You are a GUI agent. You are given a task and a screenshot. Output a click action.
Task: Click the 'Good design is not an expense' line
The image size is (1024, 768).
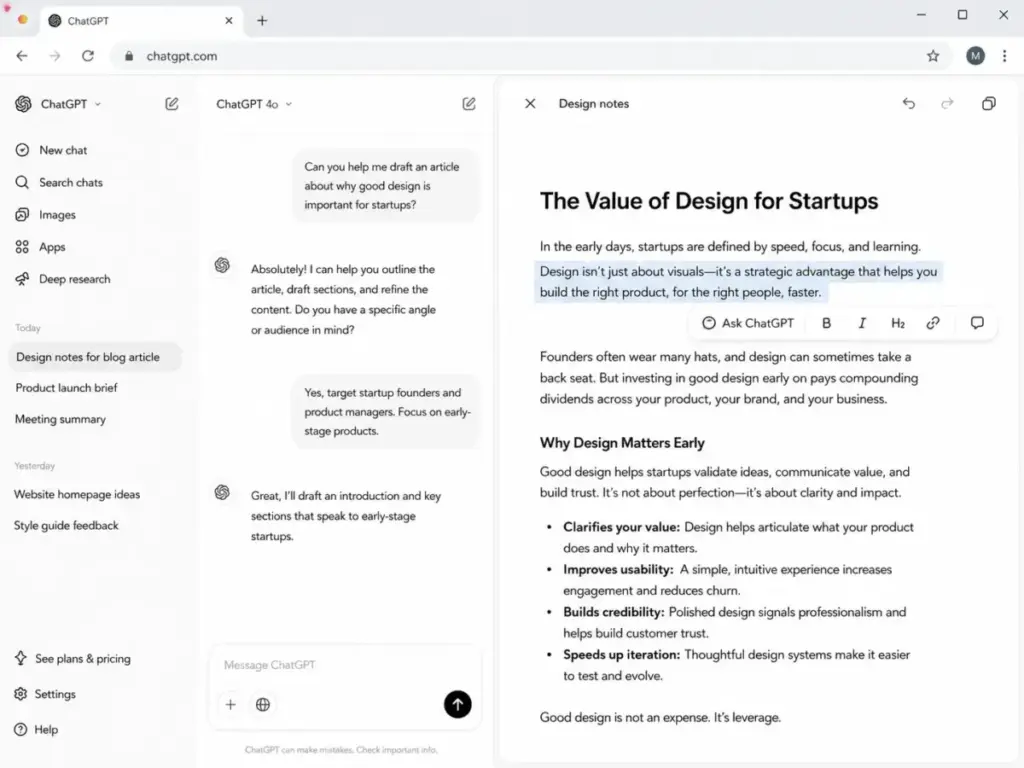coord(660,717)
